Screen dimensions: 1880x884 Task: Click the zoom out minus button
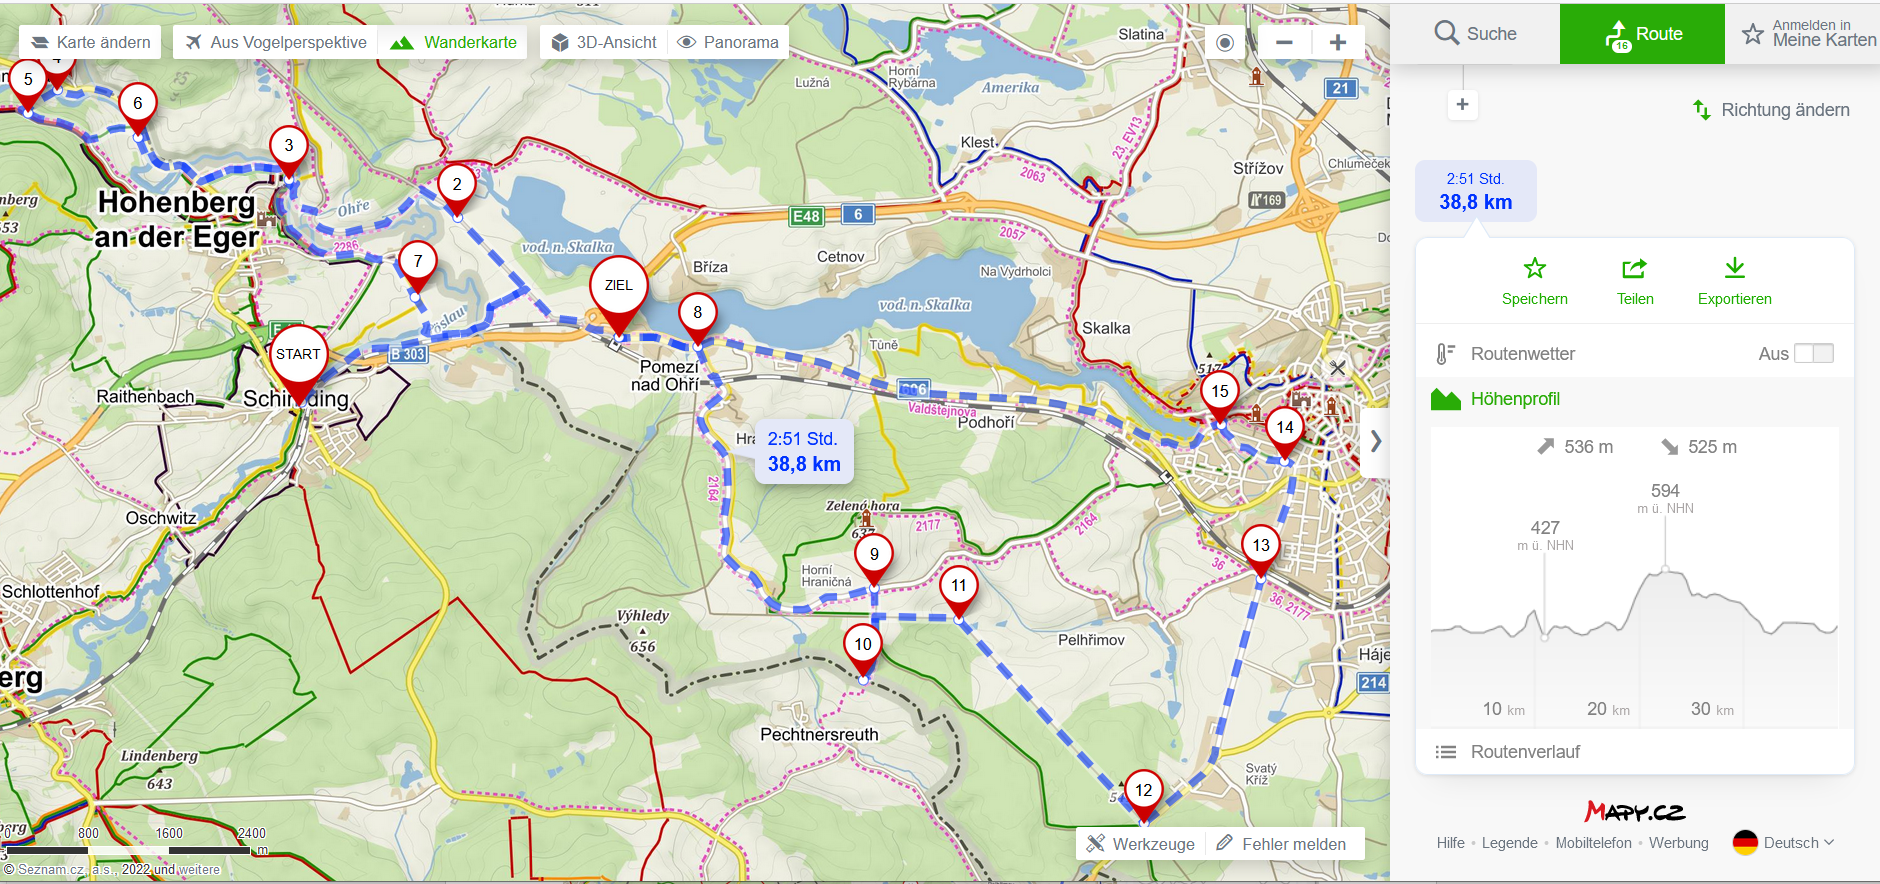1284,42
